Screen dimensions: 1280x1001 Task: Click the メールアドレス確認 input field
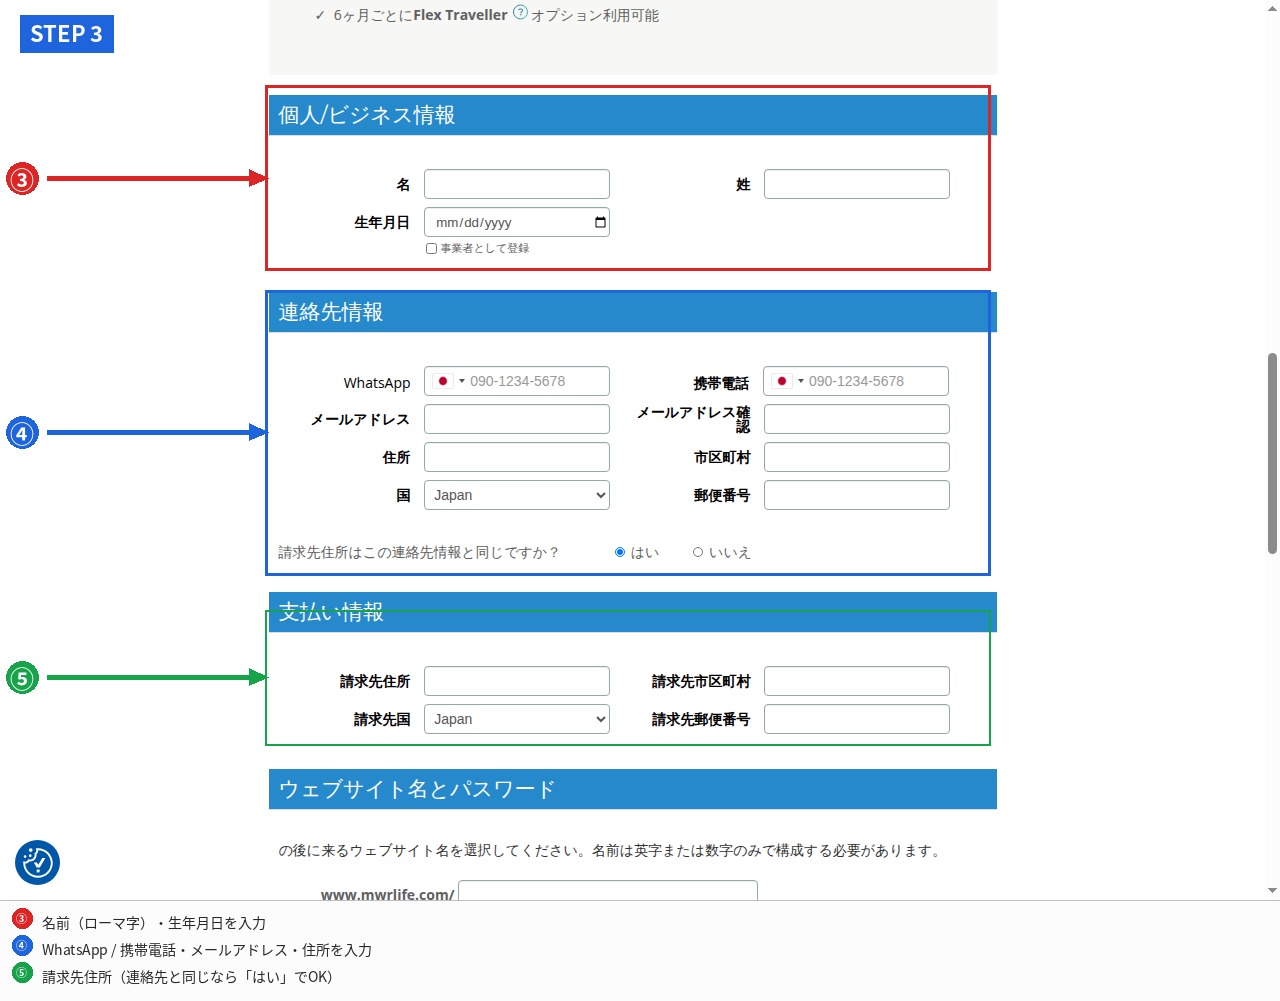point(857,419)
